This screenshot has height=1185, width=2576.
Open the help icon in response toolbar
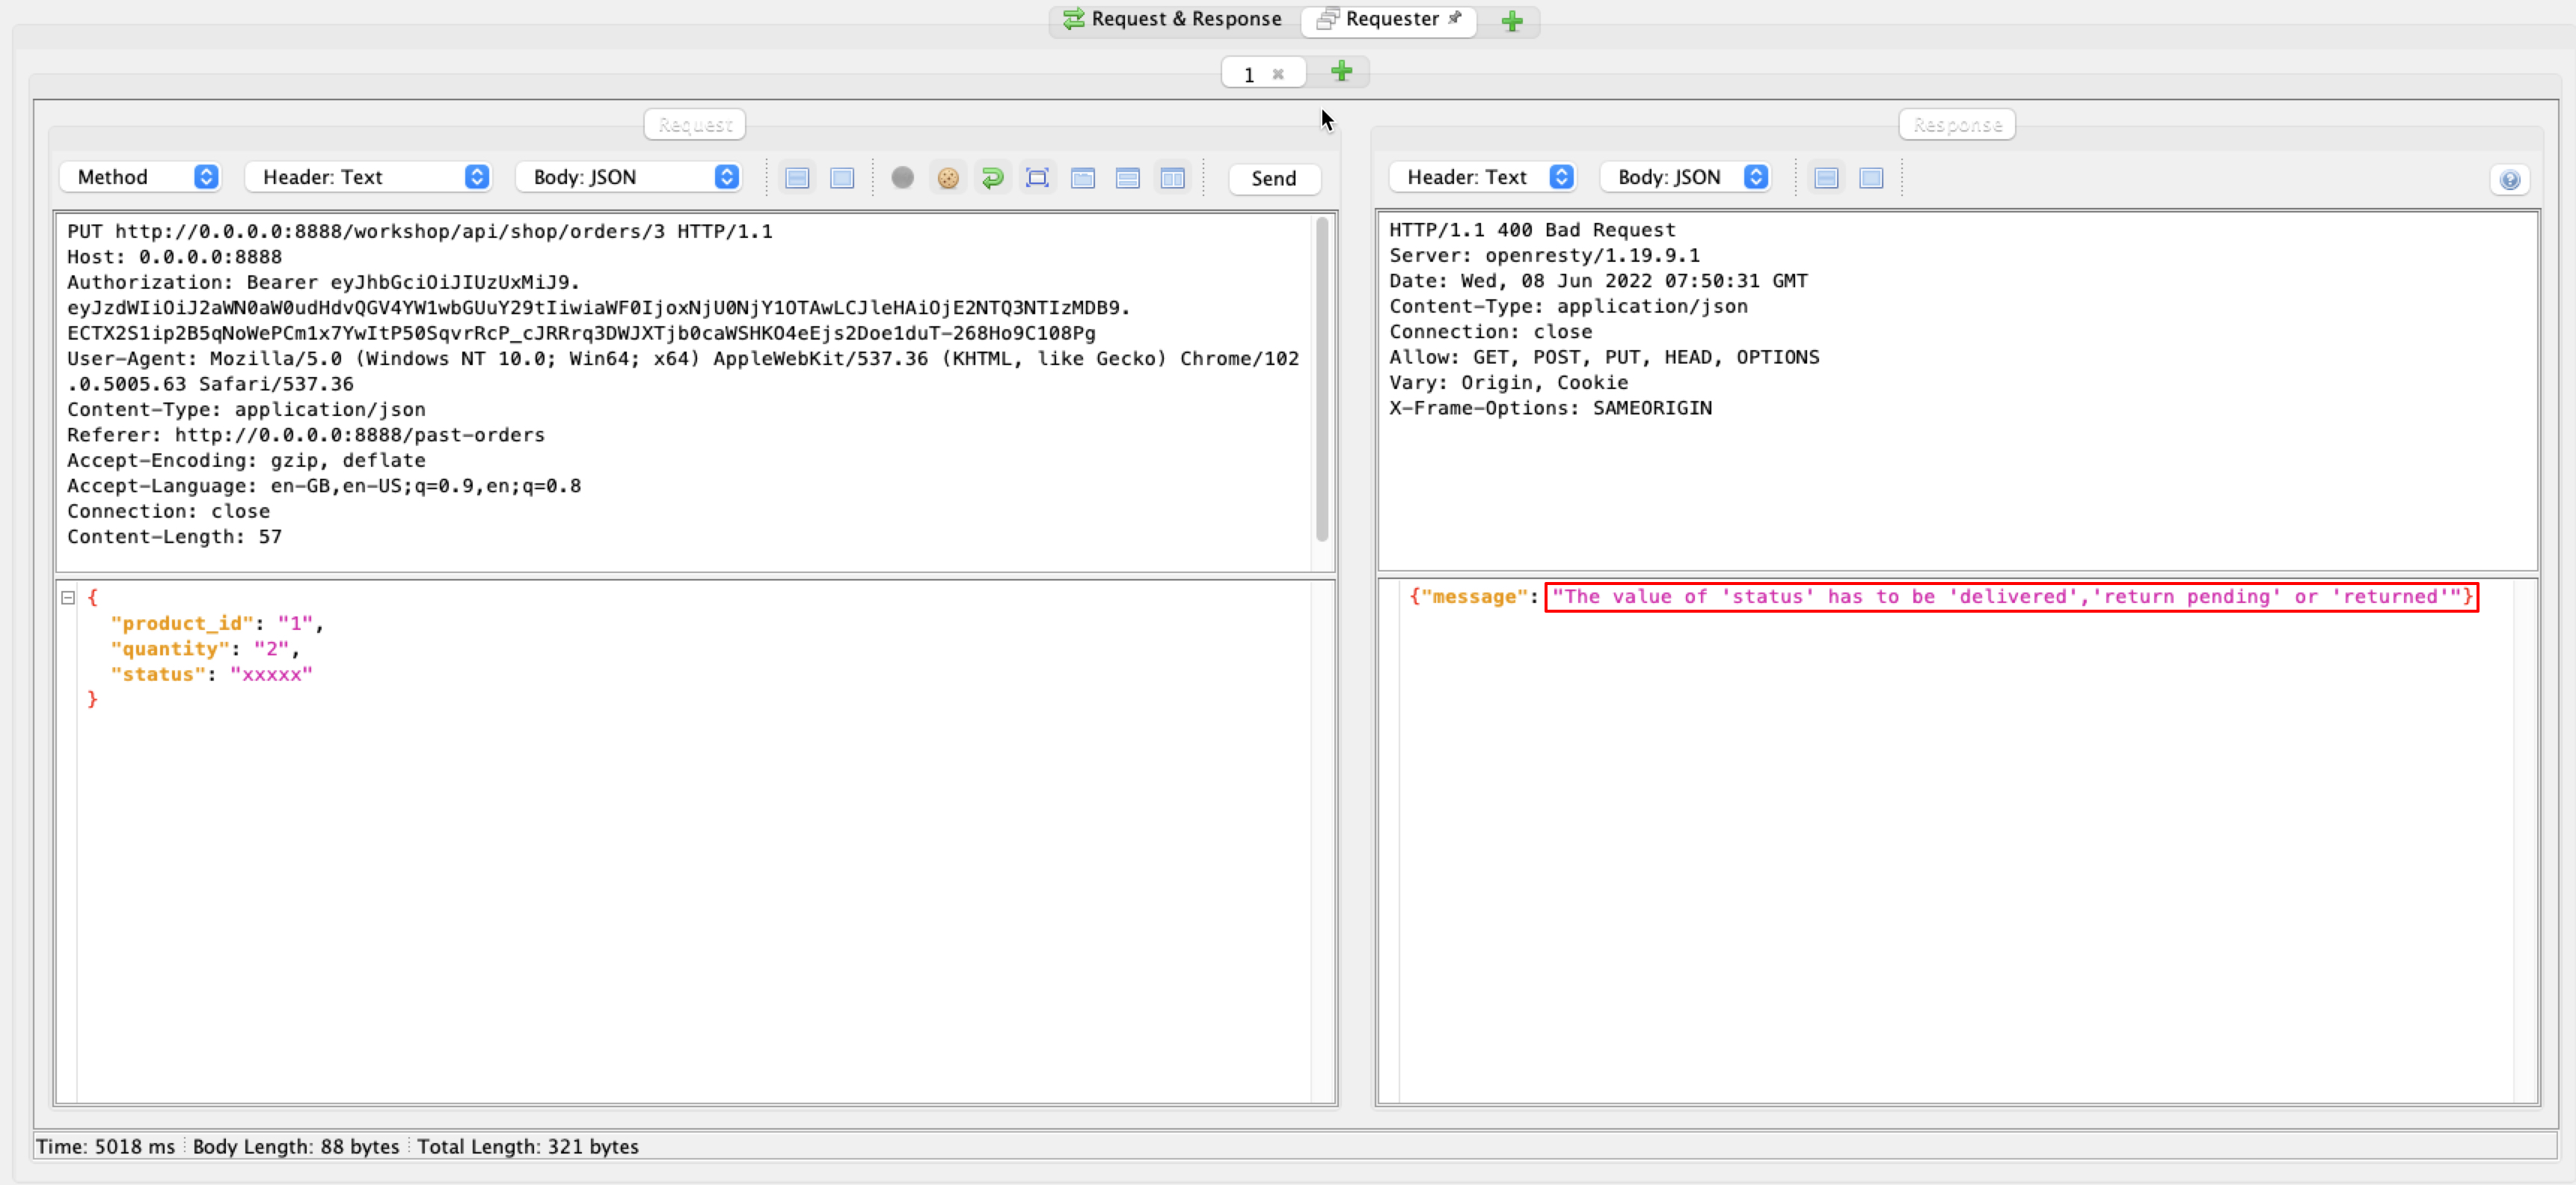coord(2509,180)
